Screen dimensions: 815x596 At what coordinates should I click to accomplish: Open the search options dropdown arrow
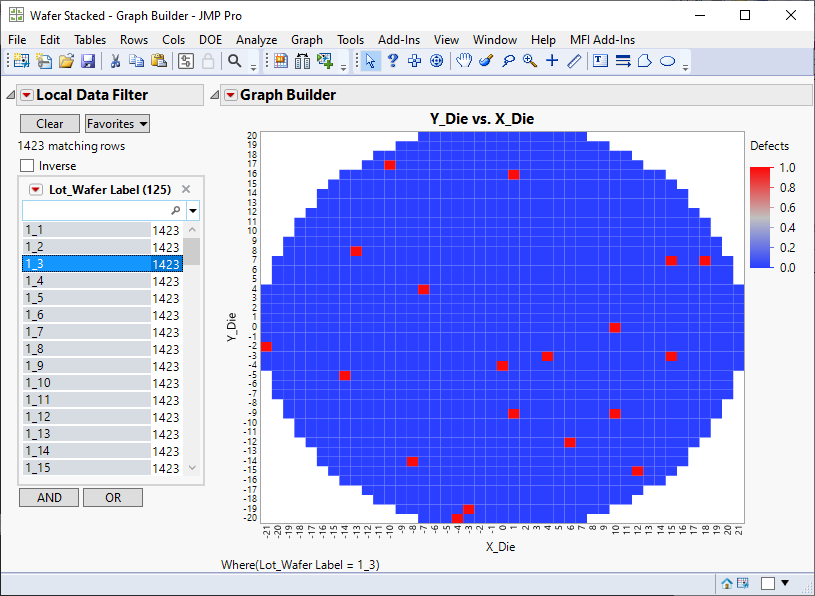193,211
